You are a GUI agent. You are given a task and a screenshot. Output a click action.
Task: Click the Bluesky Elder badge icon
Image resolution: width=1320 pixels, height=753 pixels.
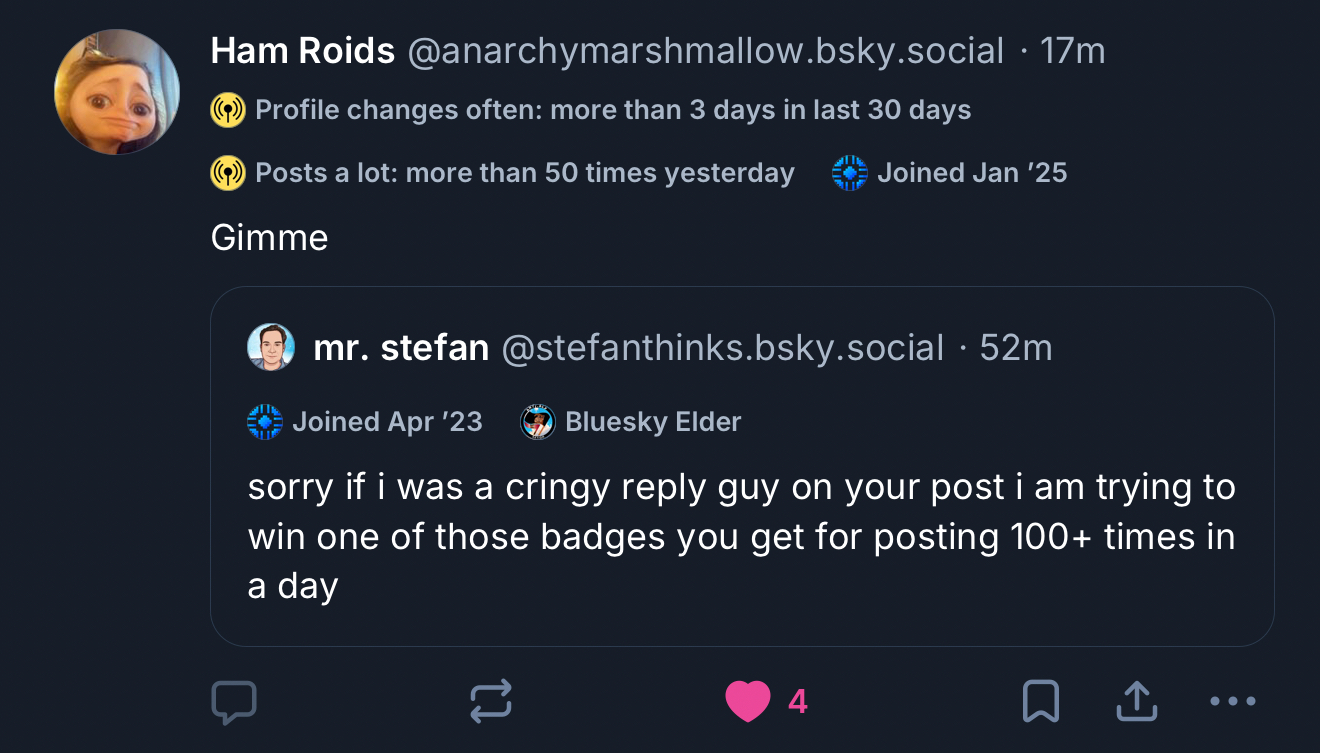click(538, 422)
